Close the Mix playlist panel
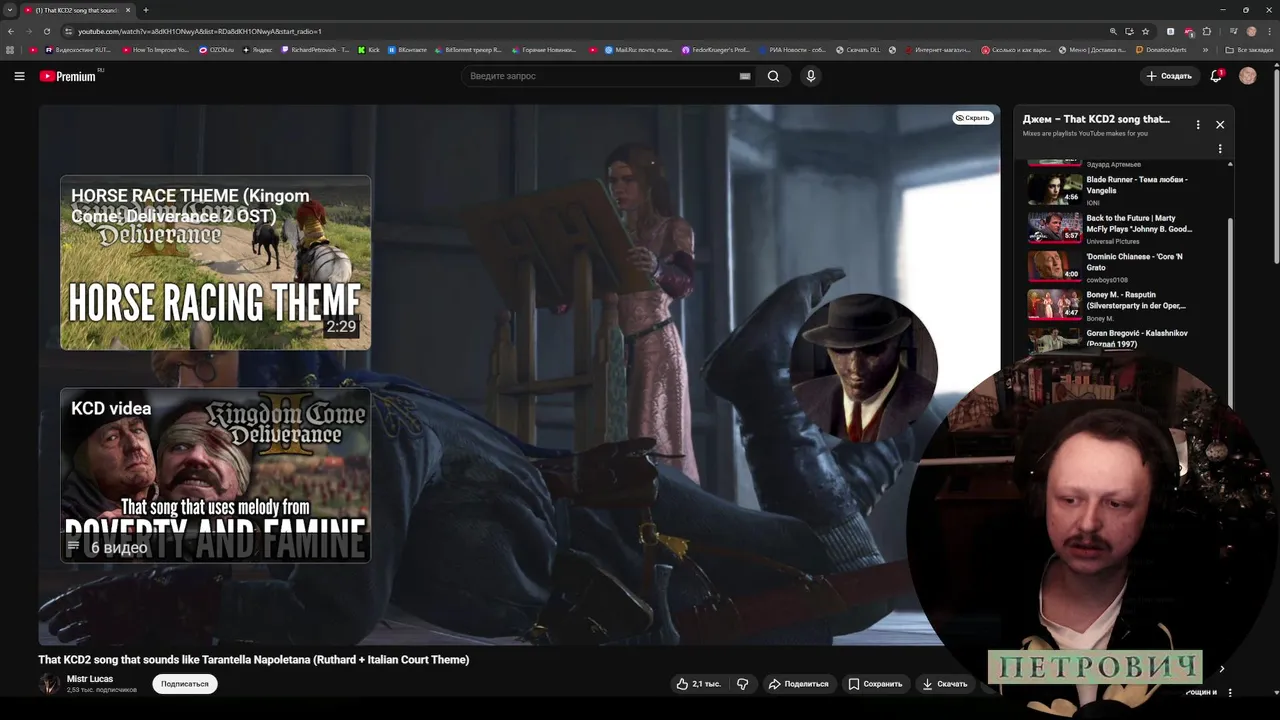 click(x=1220, y=125)
